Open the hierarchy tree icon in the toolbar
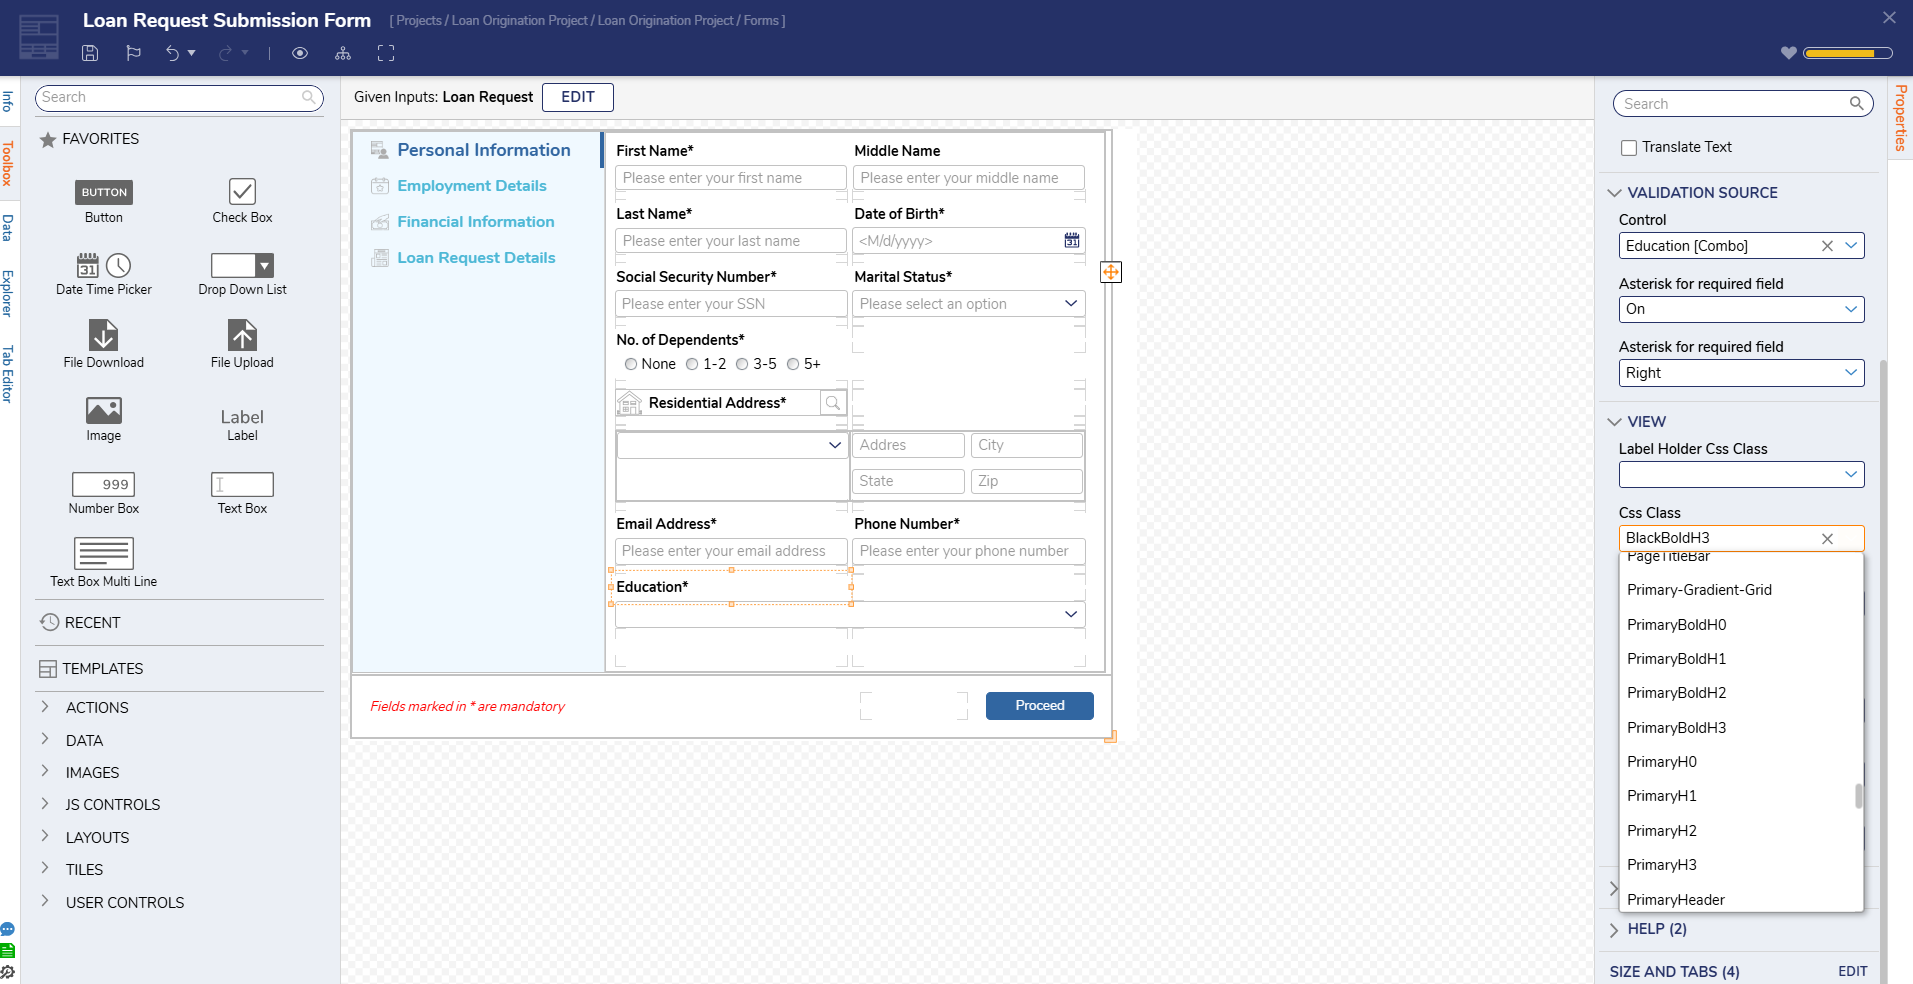1913x984 pixels. [x=343, y=53]
